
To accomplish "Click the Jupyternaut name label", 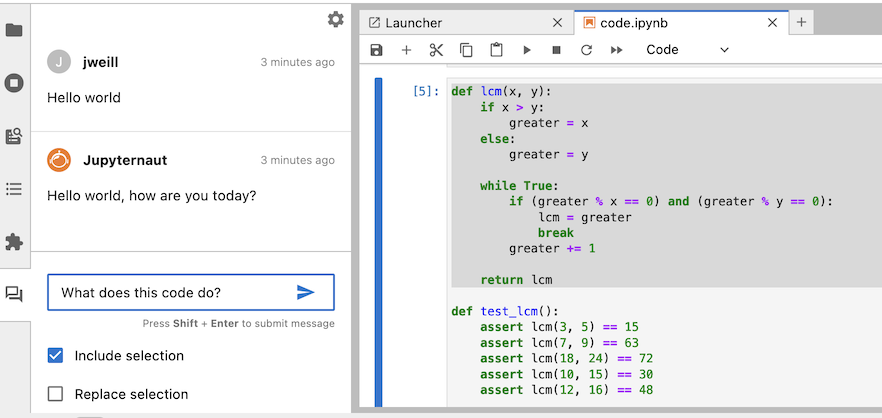I will [x=125, y=160].
